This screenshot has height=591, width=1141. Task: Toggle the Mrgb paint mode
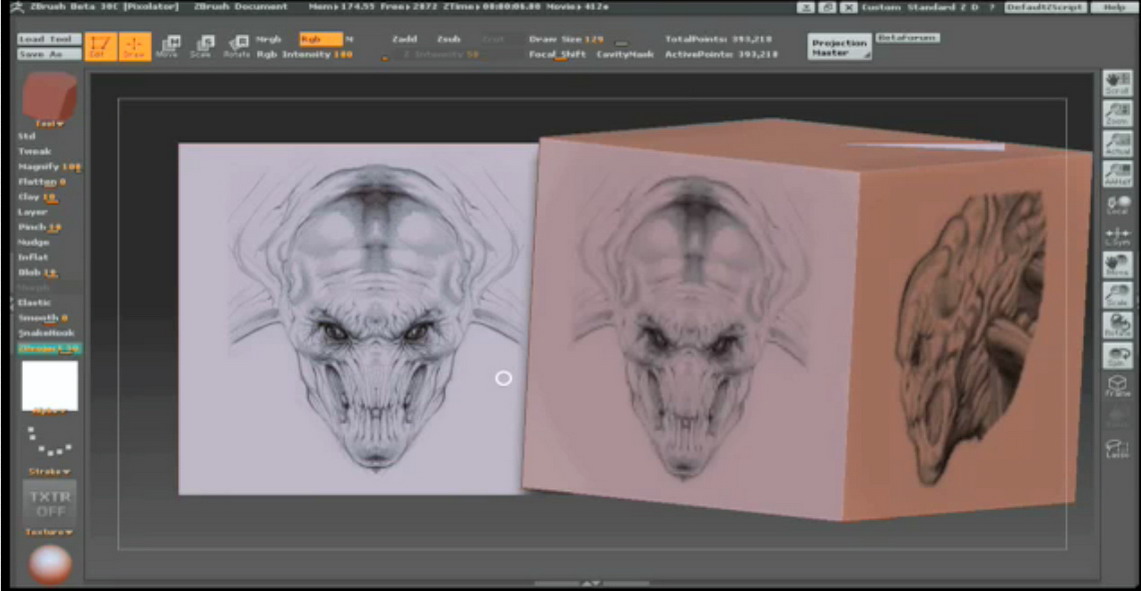(x=269, y=39)
